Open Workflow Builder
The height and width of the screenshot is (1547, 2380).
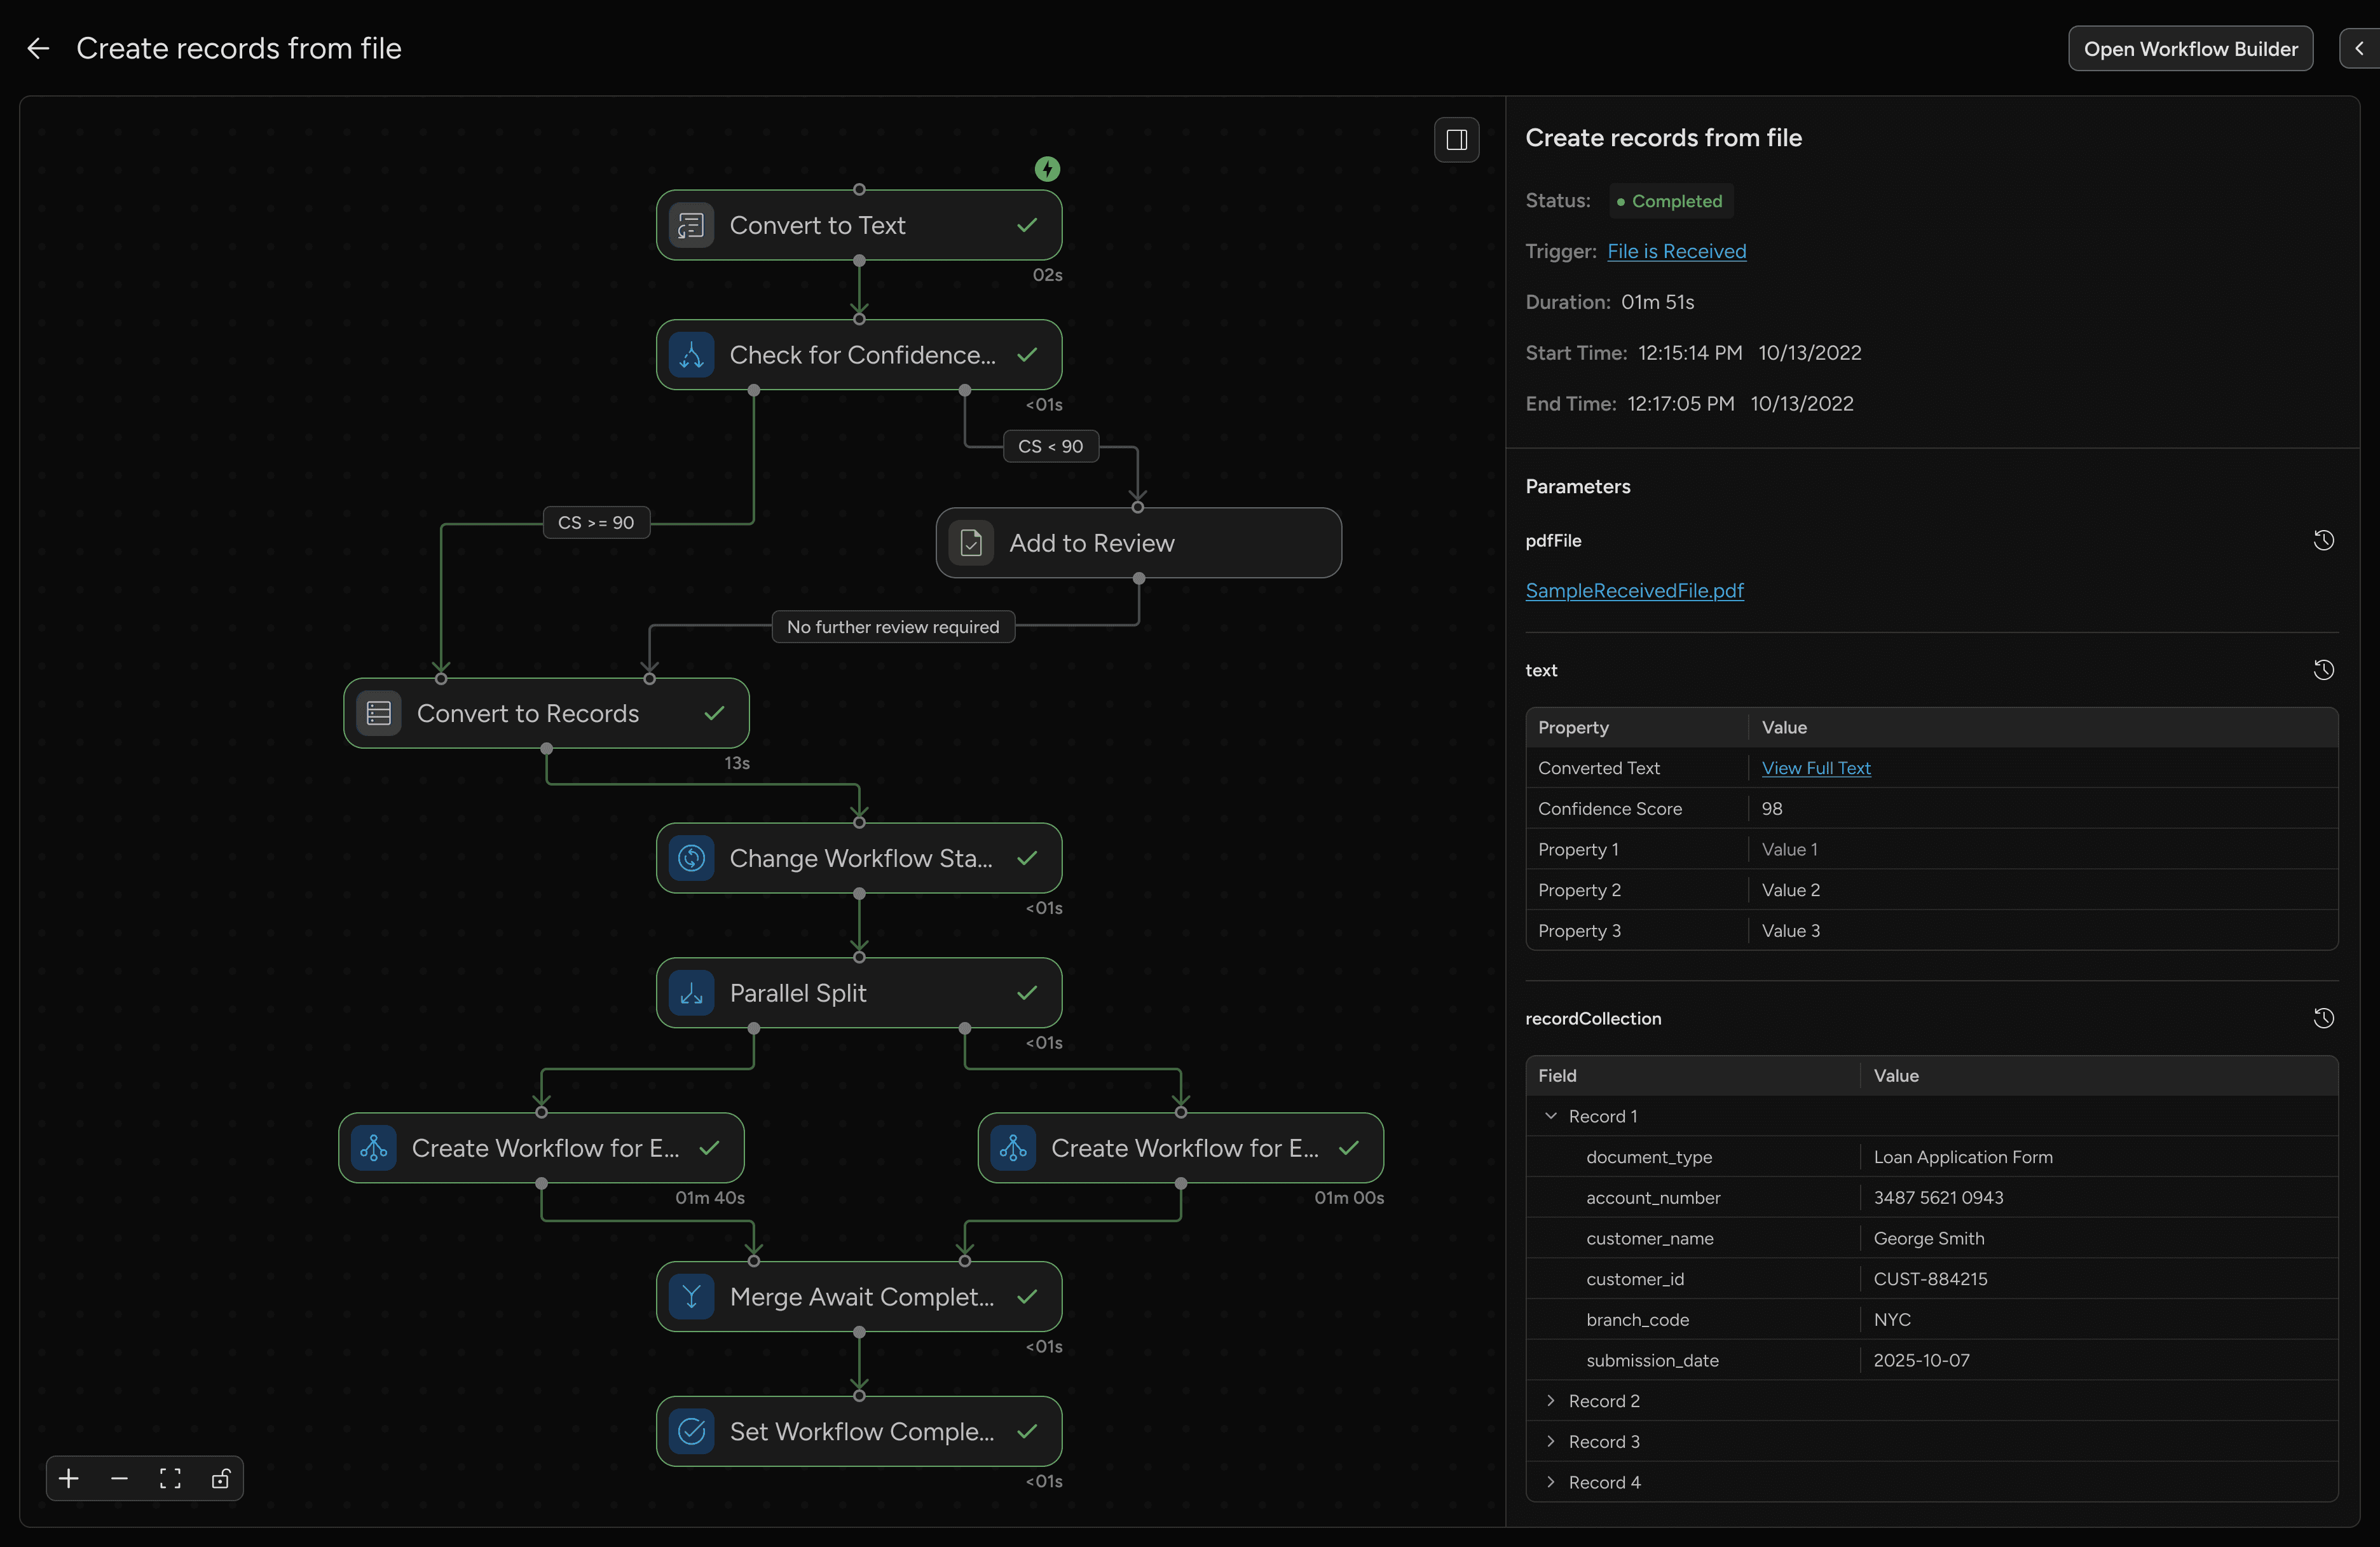point(2190,48)
